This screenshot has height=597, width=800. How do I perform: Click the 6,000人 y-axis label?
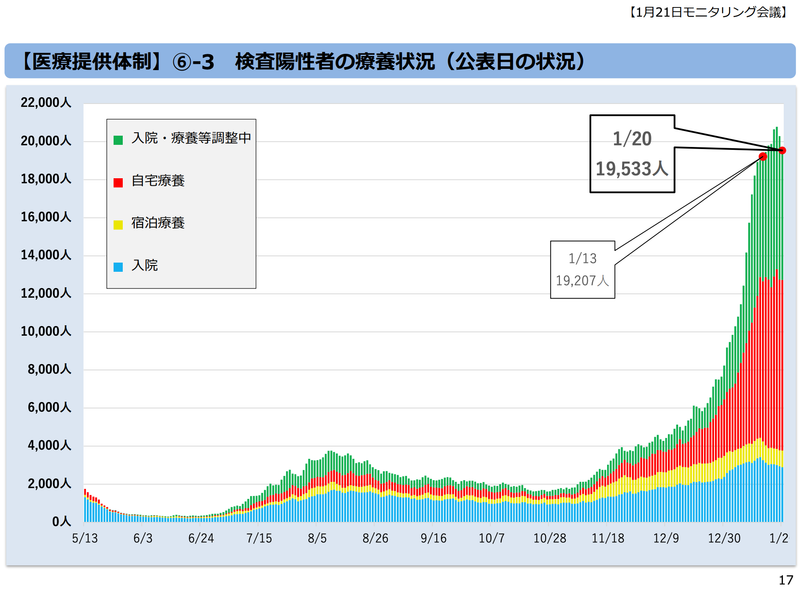pos(49,408)
